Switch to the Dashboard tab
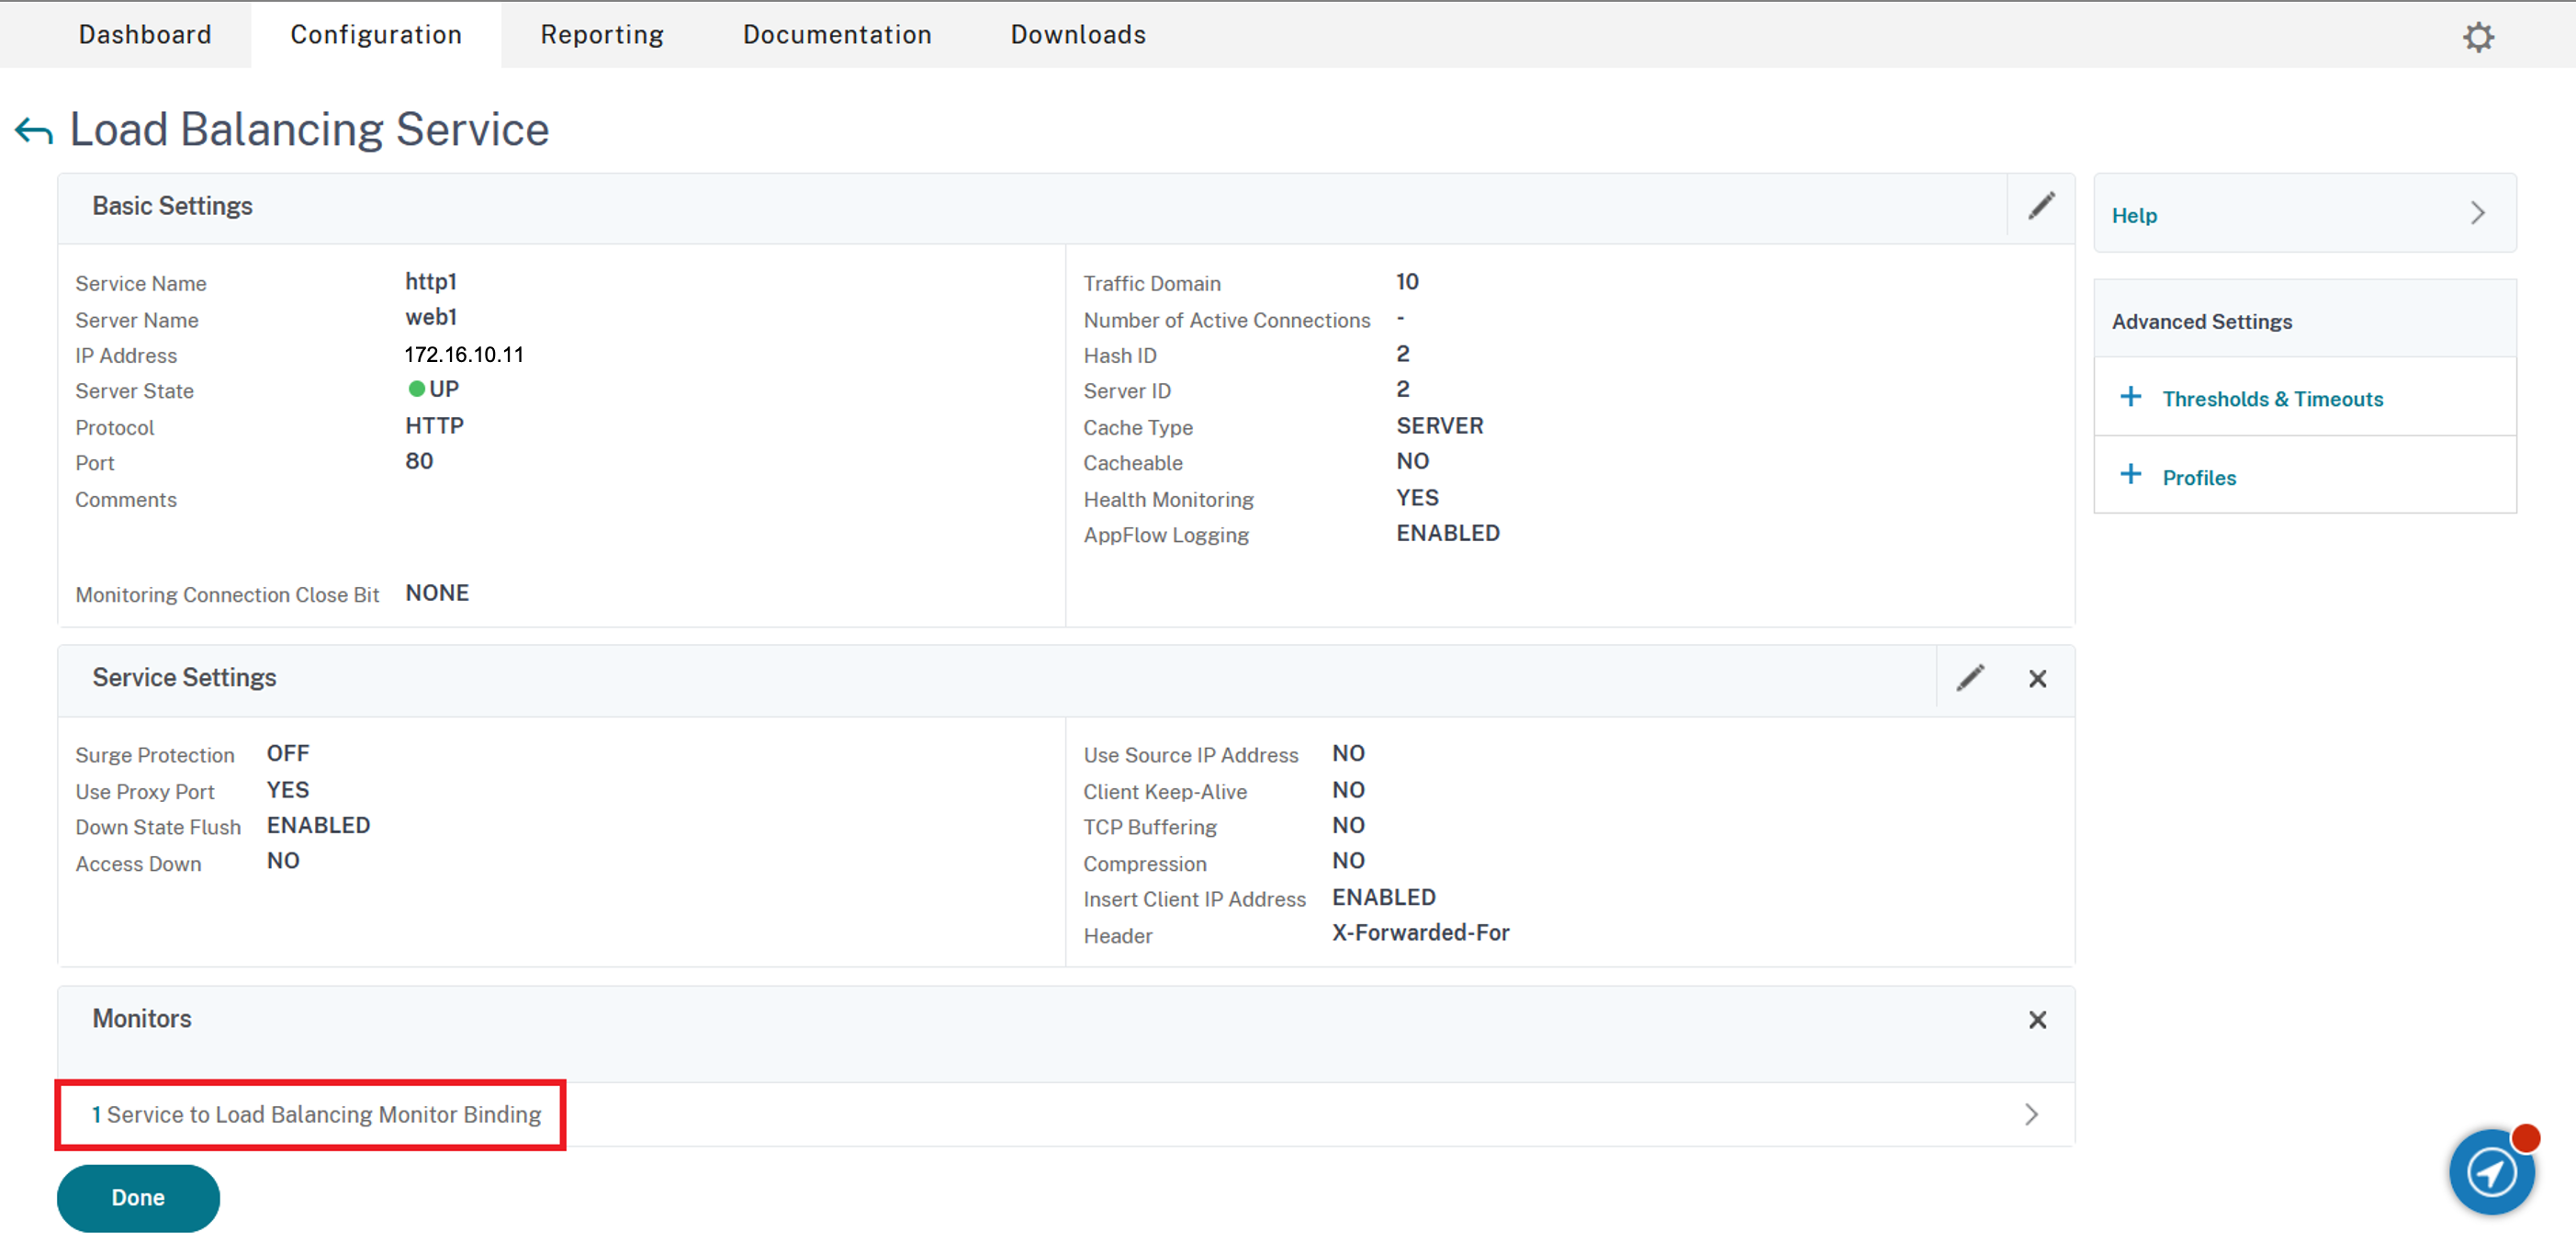 145,34
